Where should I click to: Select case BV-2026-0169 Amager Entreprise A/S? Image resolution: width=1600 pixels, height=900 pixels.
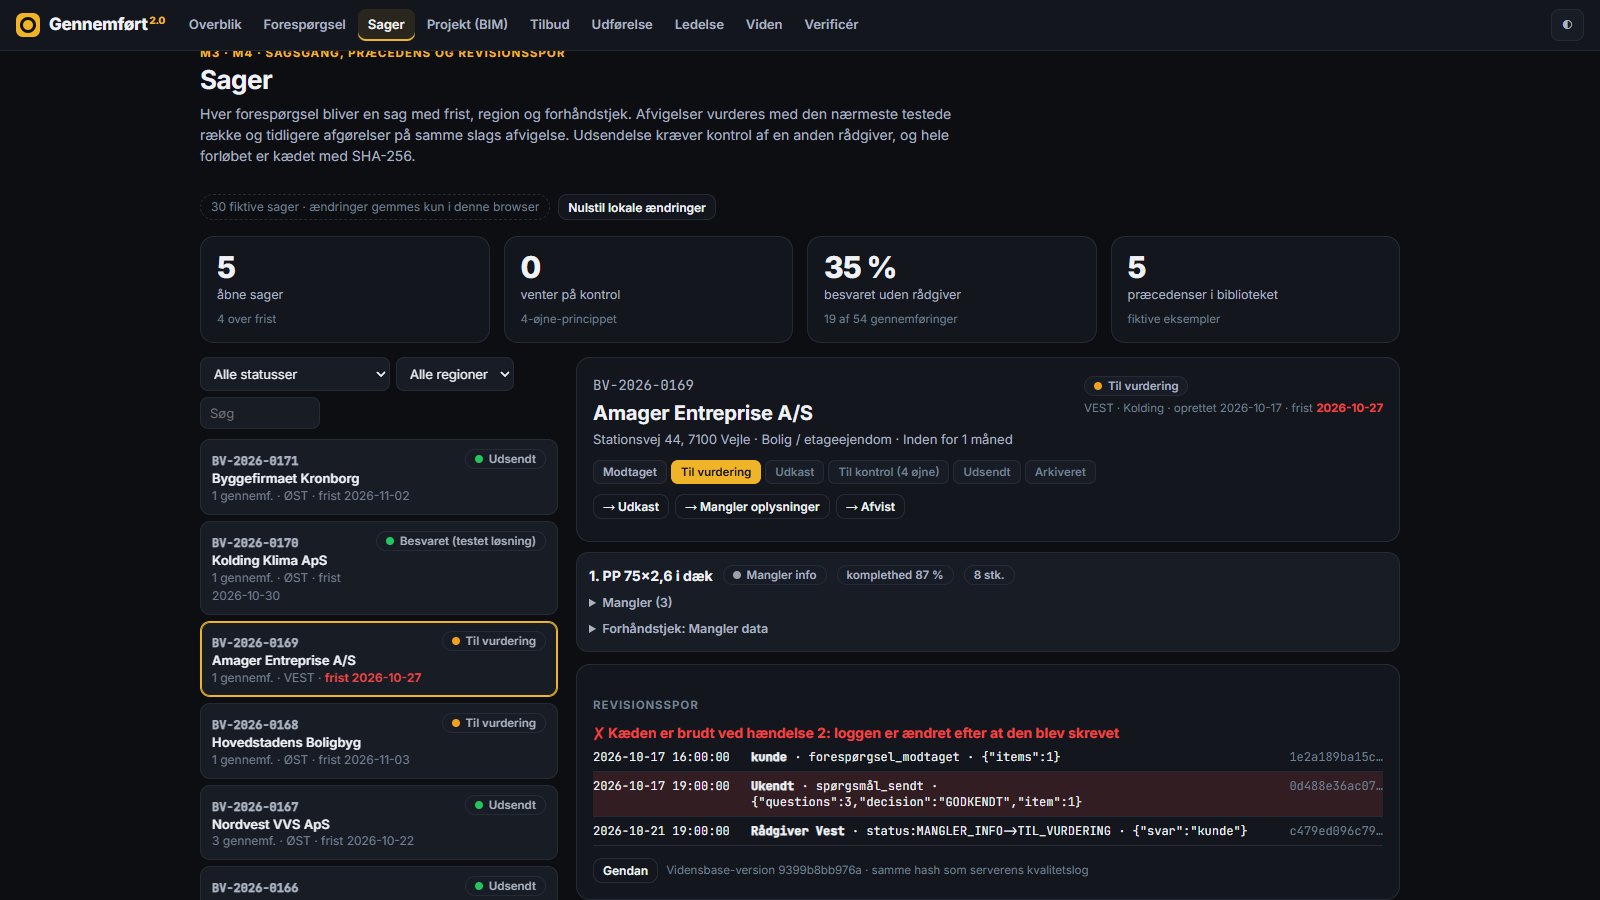click(x=379, y=659)
